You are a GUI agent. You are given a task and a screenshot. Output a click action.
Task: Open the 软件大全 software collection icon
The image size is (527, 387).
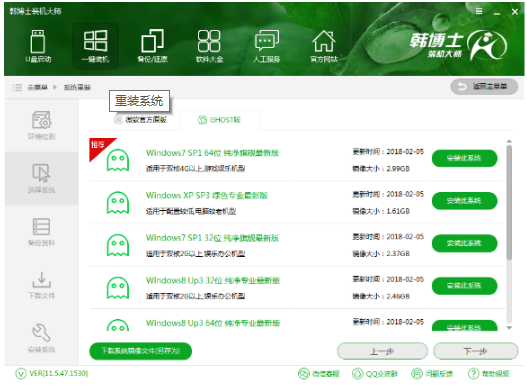click(209, 41)
